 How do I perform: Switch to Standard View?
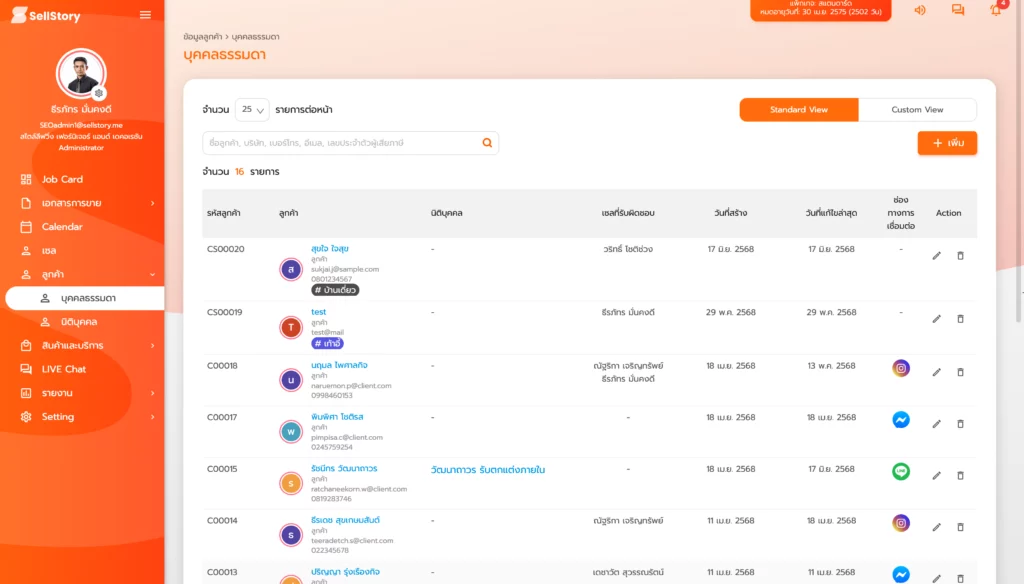point(799,110)
